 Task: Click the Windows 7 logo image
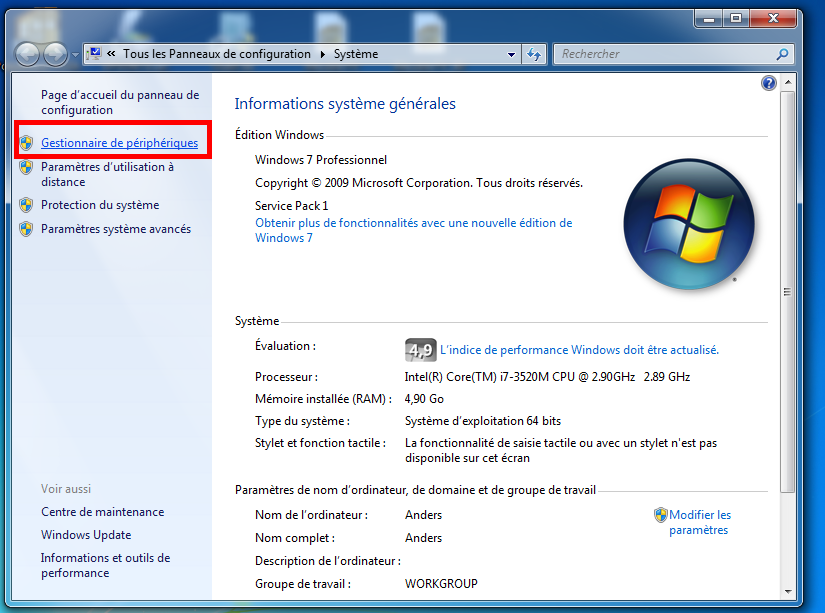689,225
